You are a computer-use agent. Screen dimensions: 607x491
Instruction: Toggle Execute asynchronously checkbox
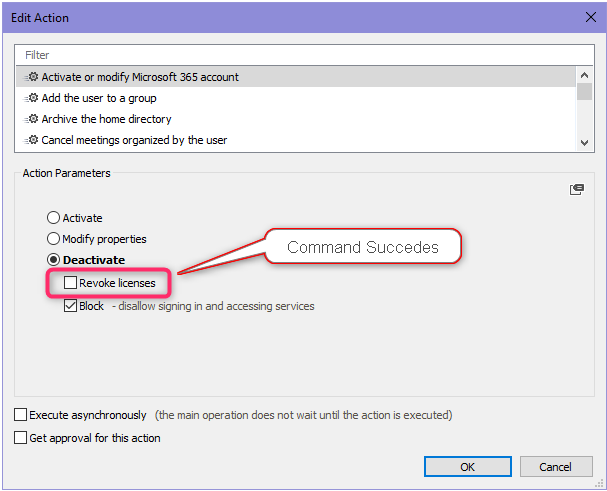(21, 414)
